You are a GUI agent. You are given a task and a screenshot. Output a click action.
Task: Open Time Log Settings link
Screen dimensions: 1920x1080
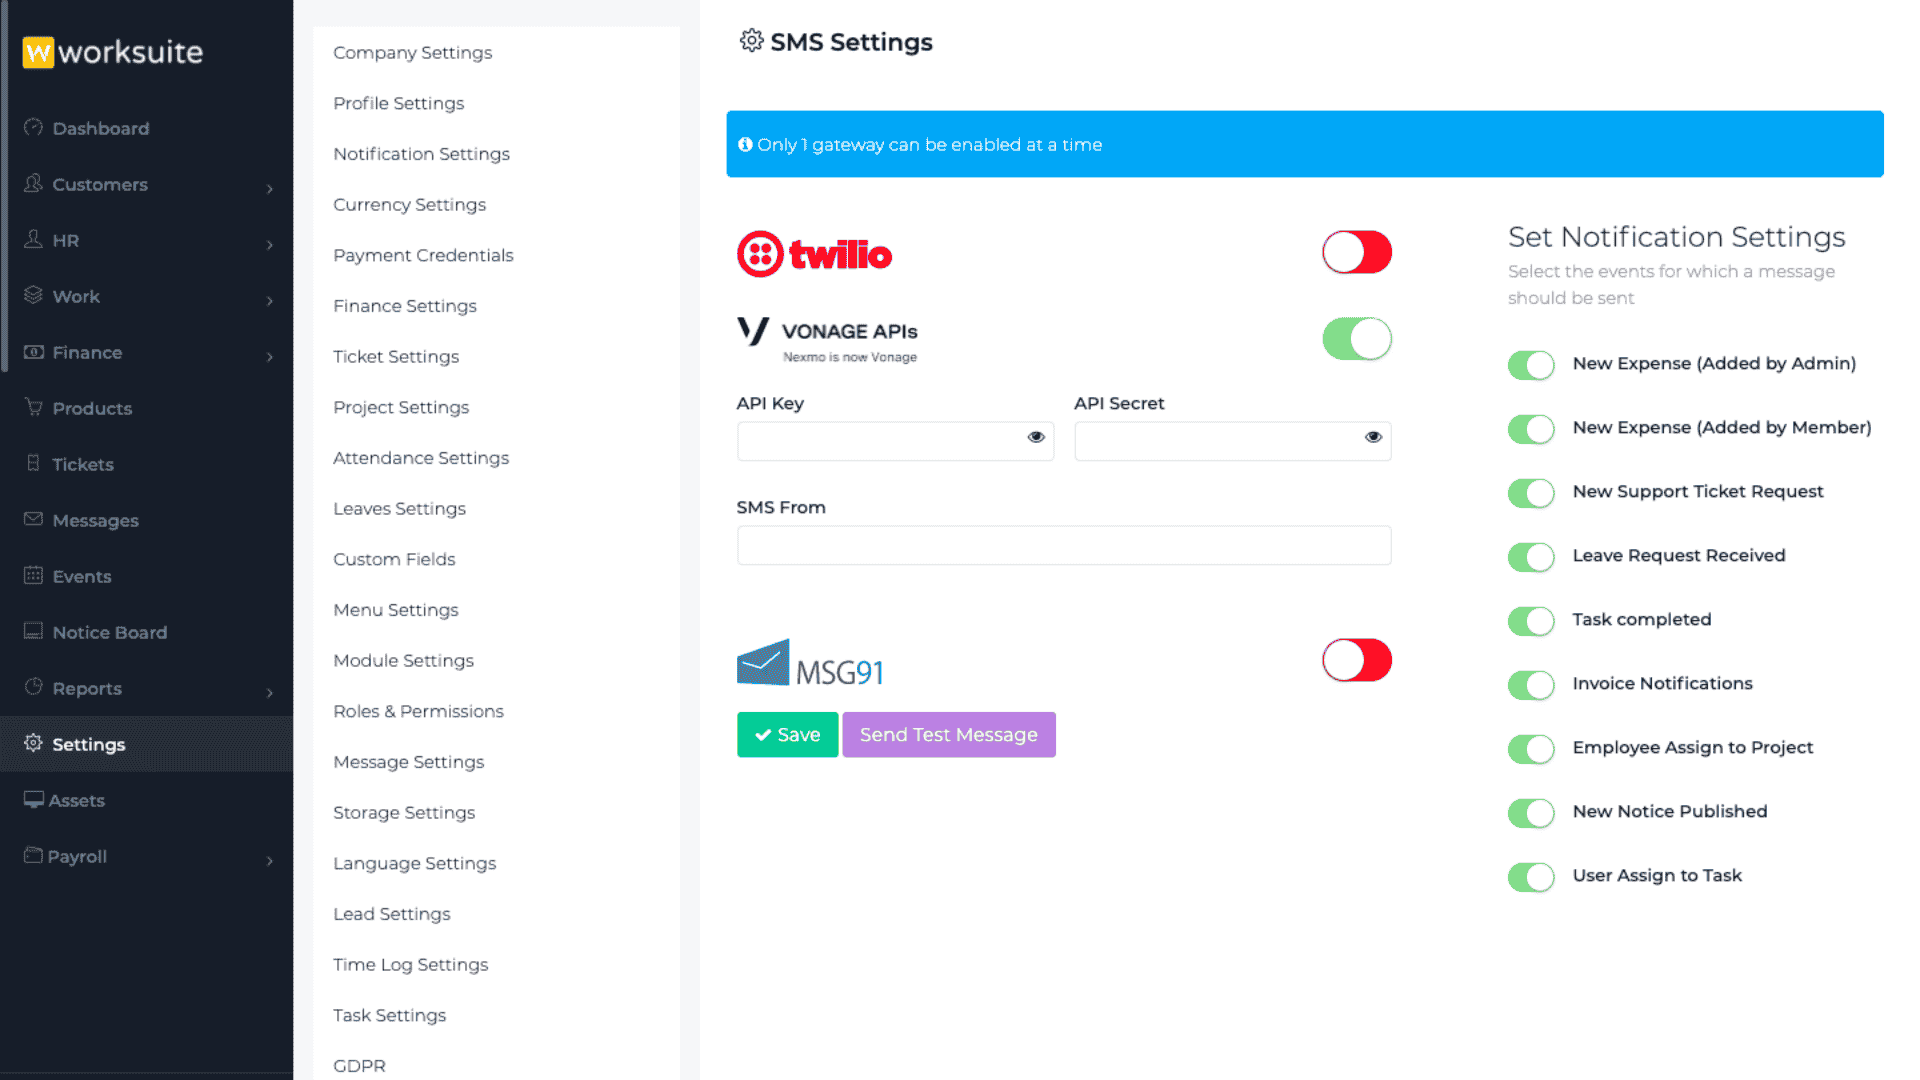410,964
